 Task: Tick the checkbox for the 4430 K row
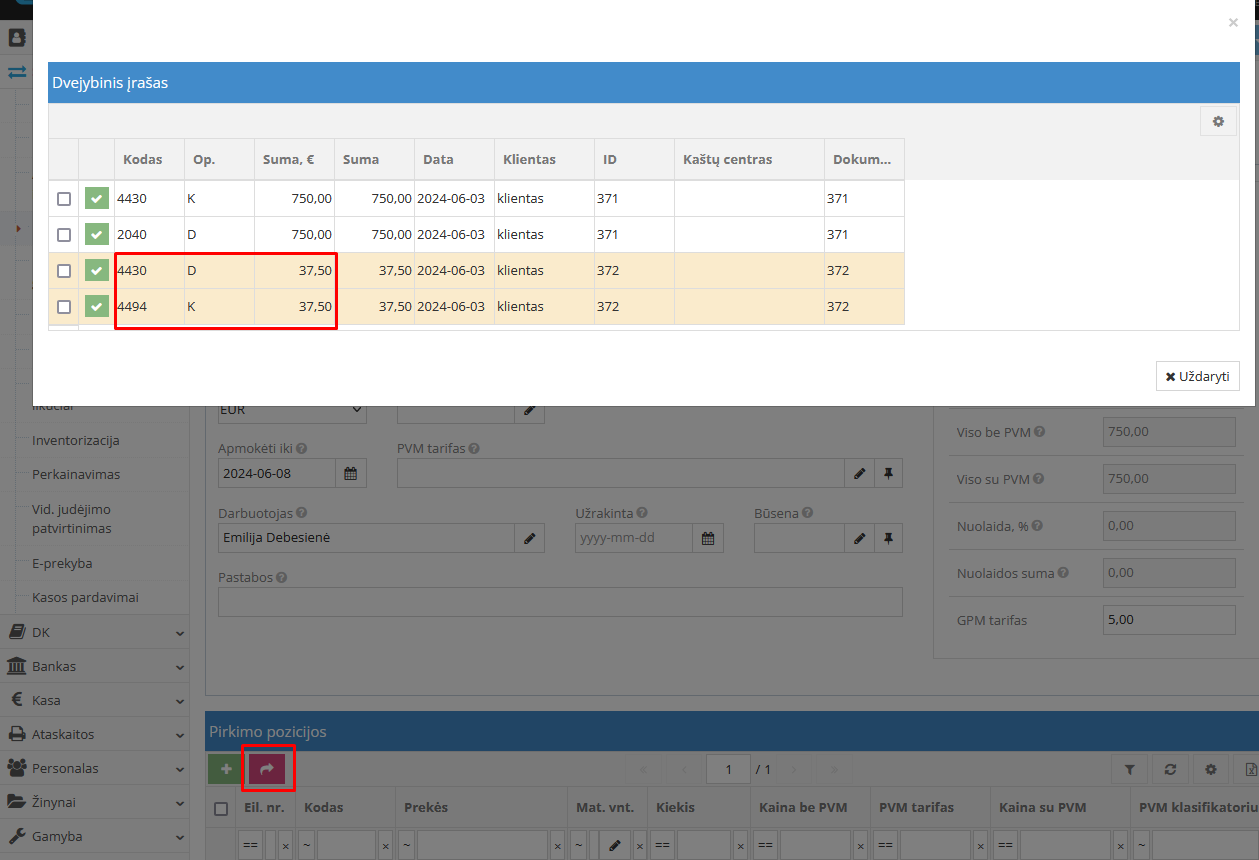tap(64, 199)
